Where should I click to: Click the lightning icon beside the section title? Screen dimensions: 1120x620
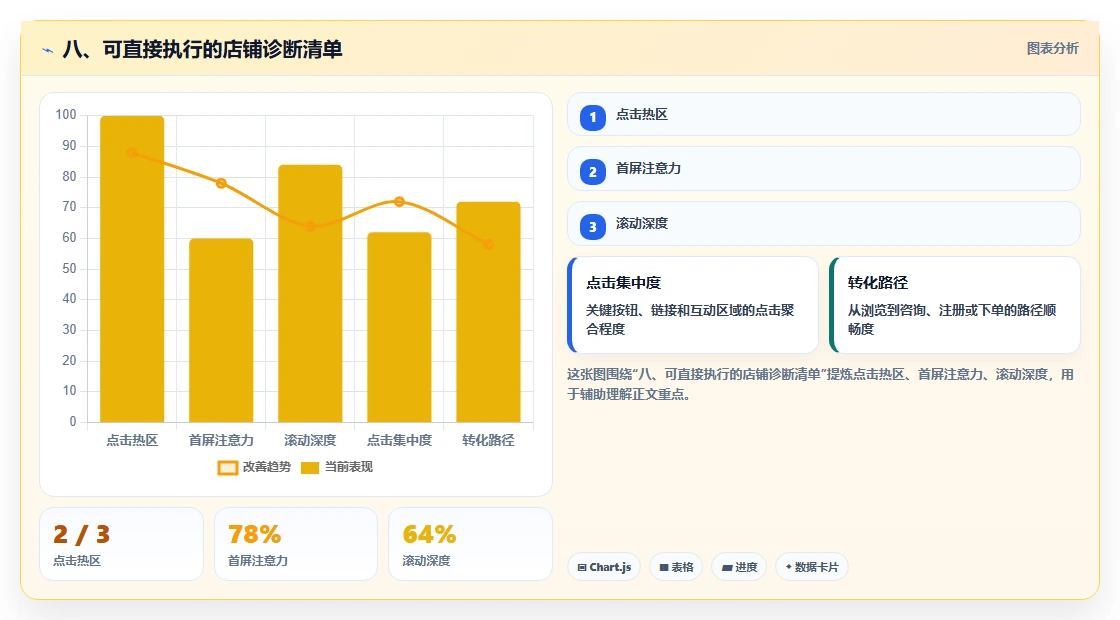pos(47,50)
